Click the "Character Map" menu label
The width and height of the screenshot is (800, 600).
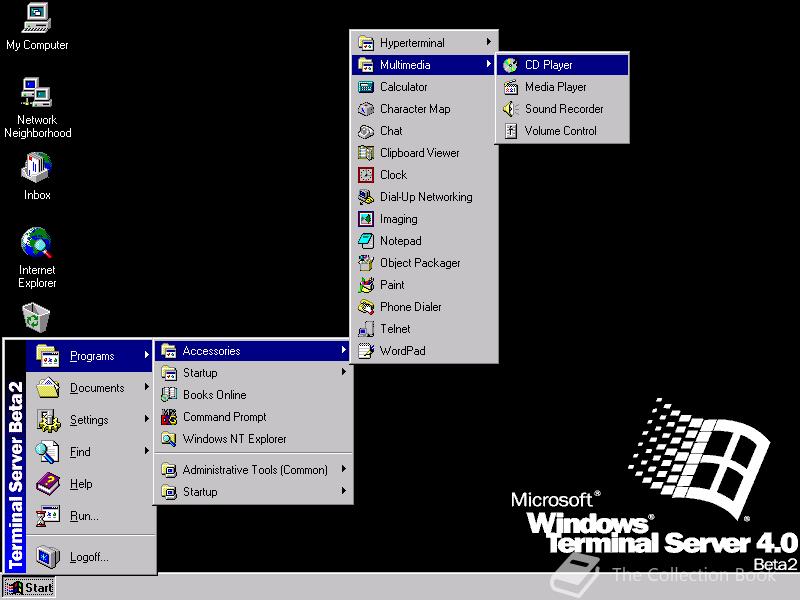(415, 109)
